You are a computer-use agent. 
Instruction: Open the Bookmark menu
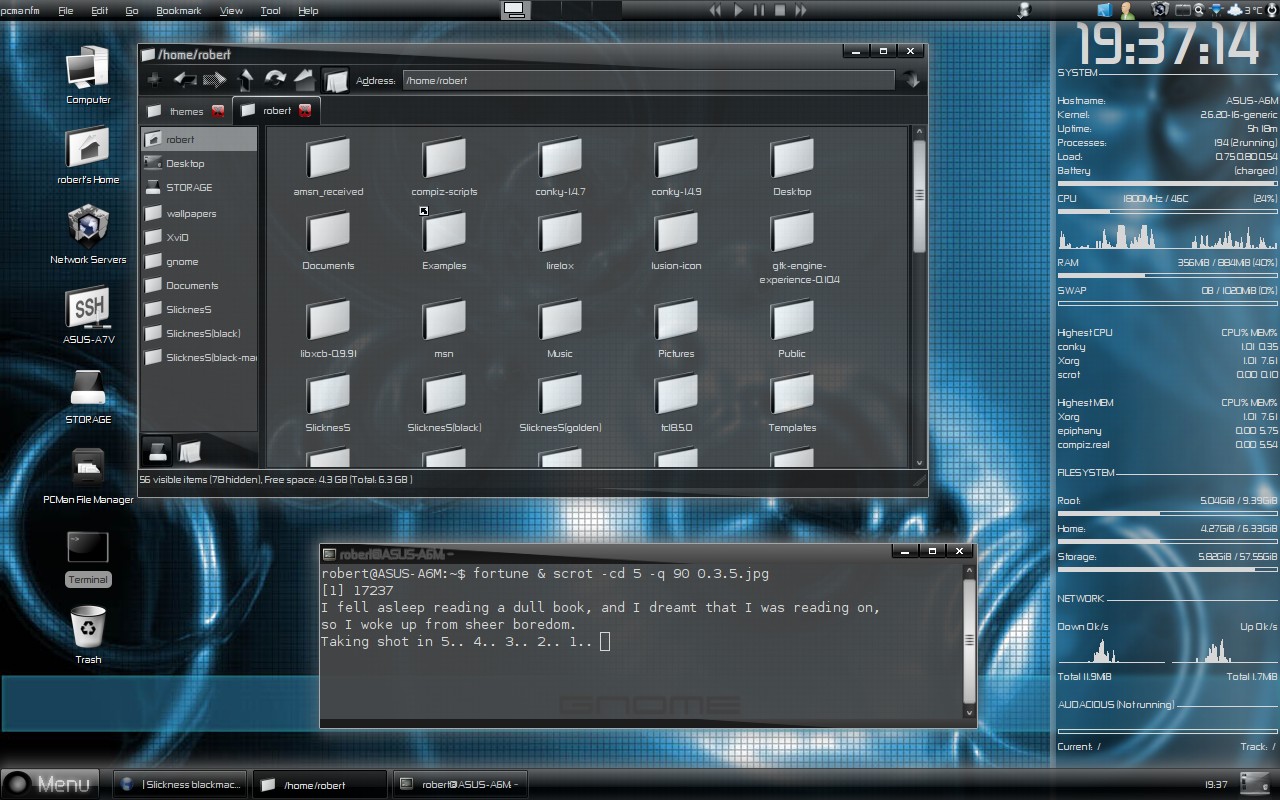pos(179,10)
